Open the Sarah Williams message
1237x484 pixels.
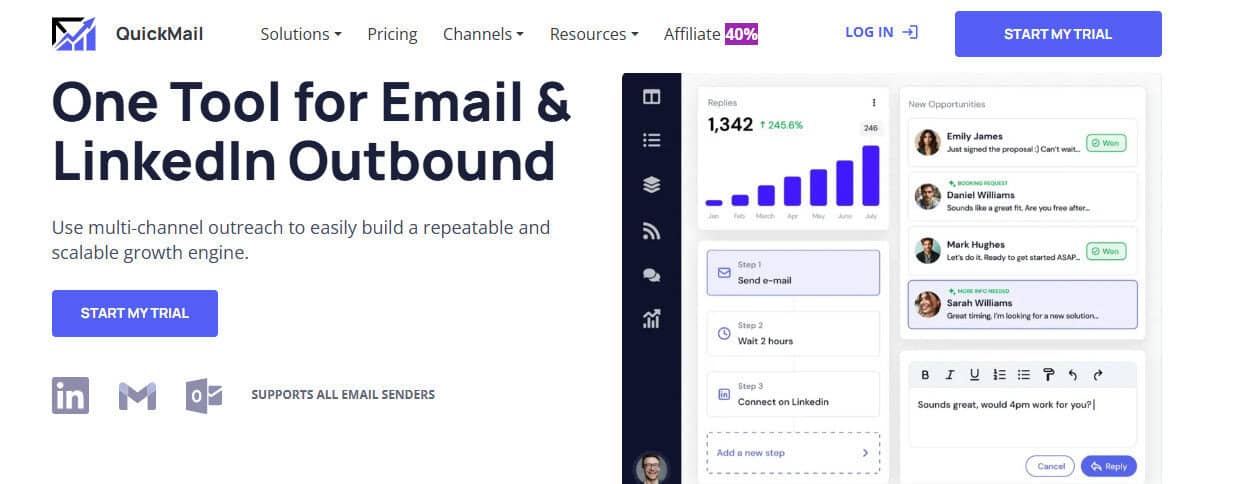click(x=1022, y=304)
